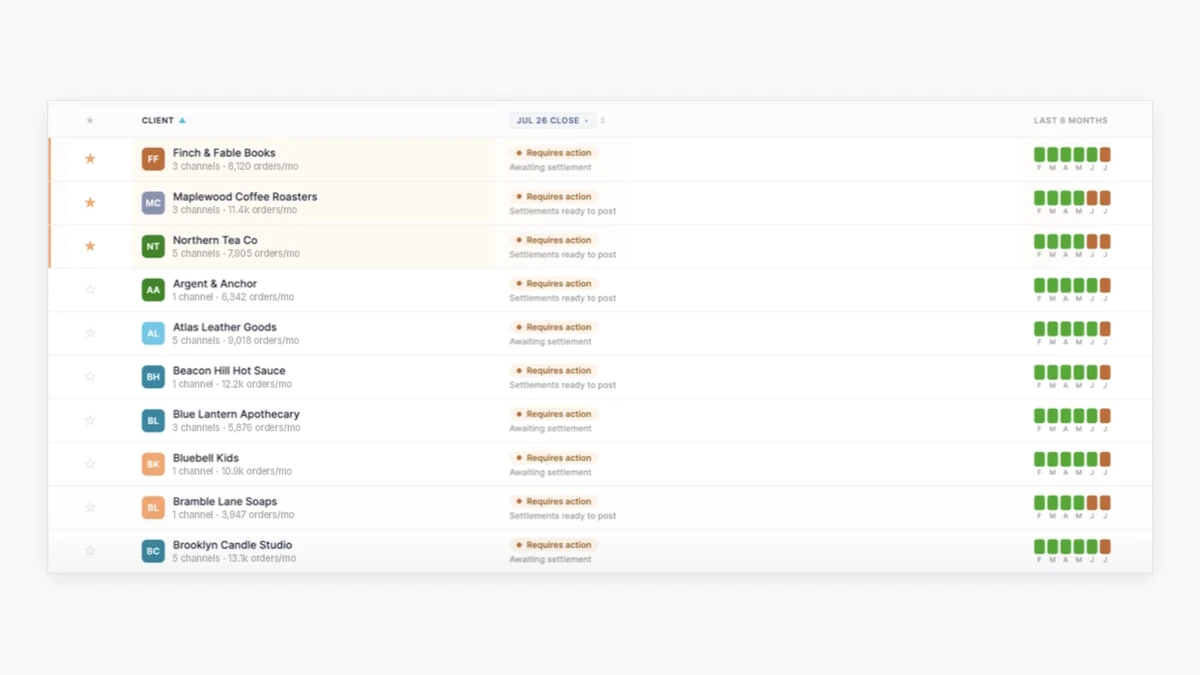Remove the star from Northern Tea Co
This screenshot has width=1200, height=675.
pos(90,246)
